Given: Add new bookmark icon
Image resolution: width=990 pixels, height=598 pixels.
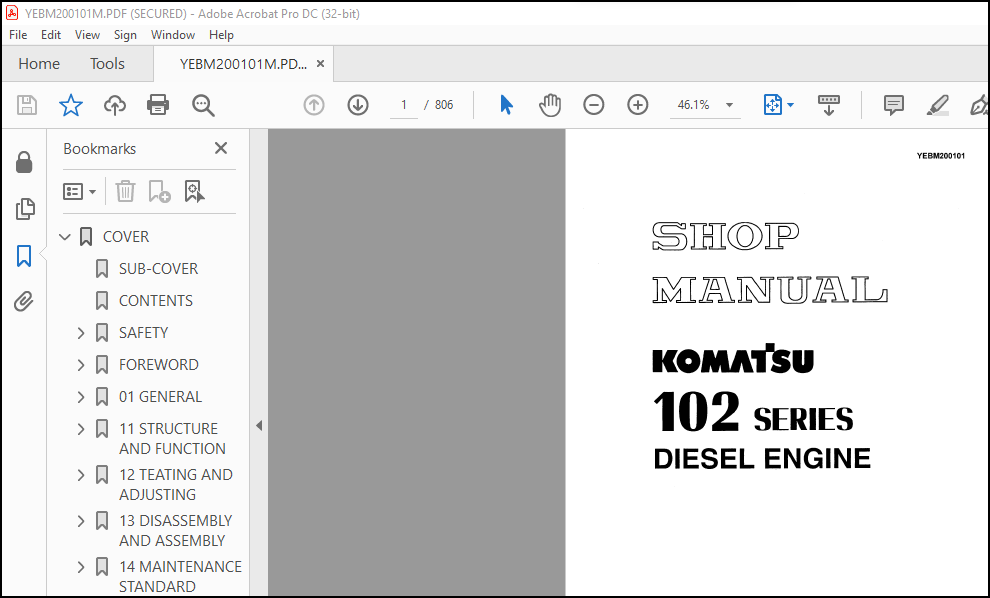Looking at the screenshot, I should tap(159, 191).
